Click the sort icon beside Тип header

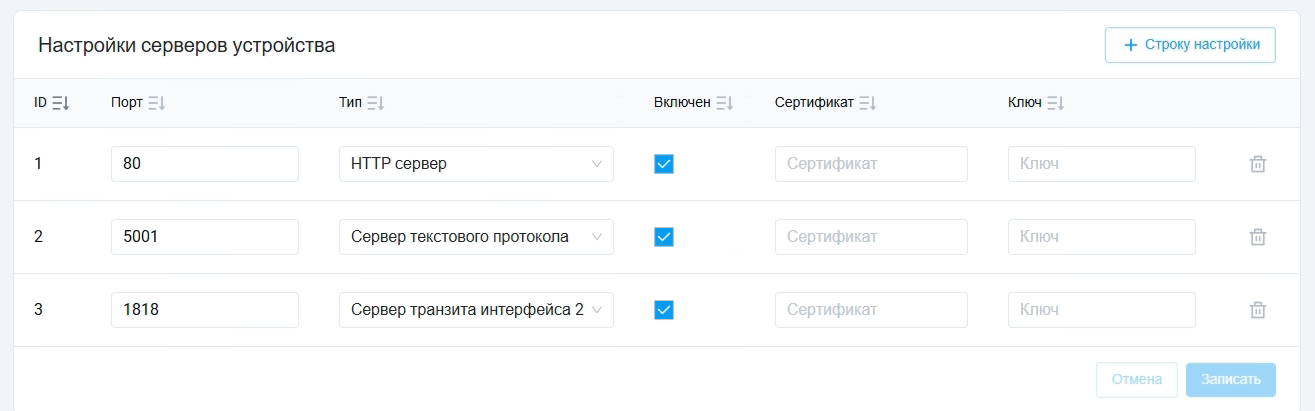pyautogui.click(x=375, y=103)
